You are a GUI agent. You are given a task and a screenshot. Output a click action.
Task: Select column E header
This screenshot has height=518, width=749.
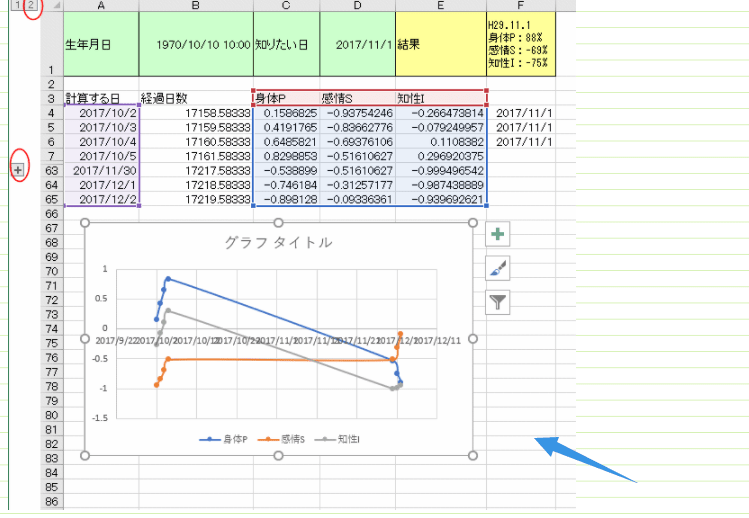440,6
